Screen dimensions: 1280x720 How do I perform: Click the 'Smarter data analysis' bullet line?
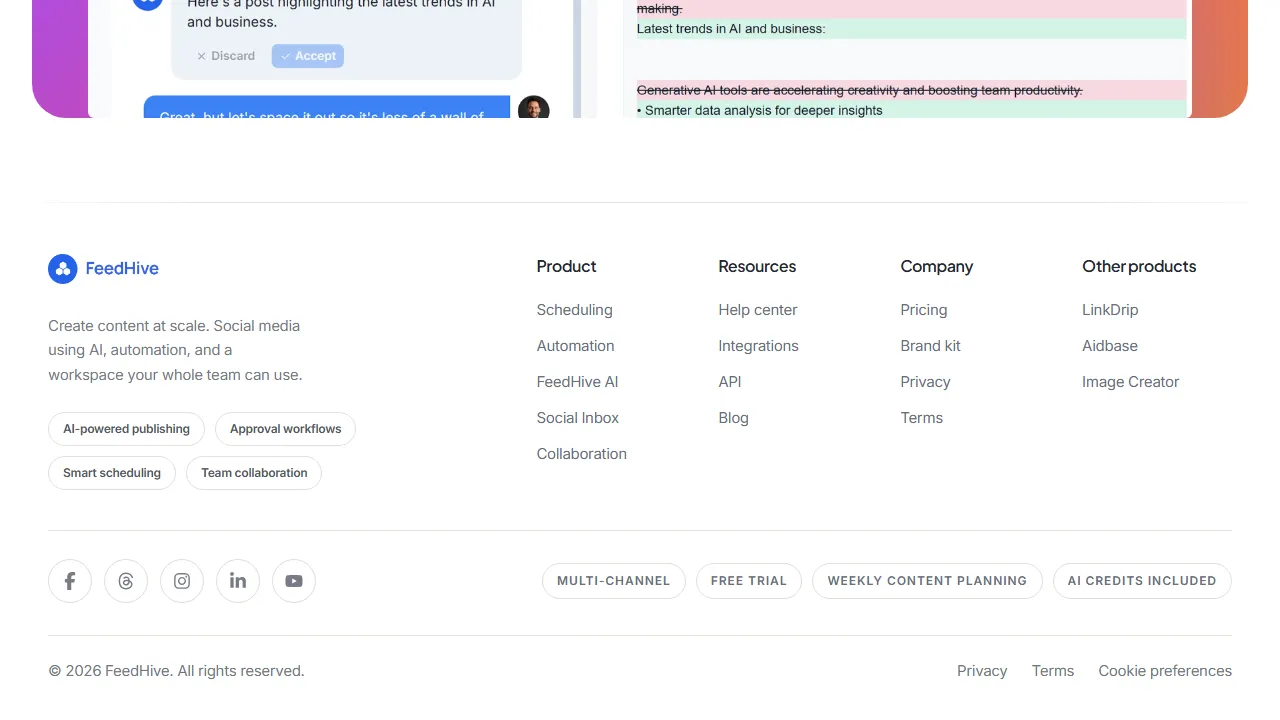point(760,110)
